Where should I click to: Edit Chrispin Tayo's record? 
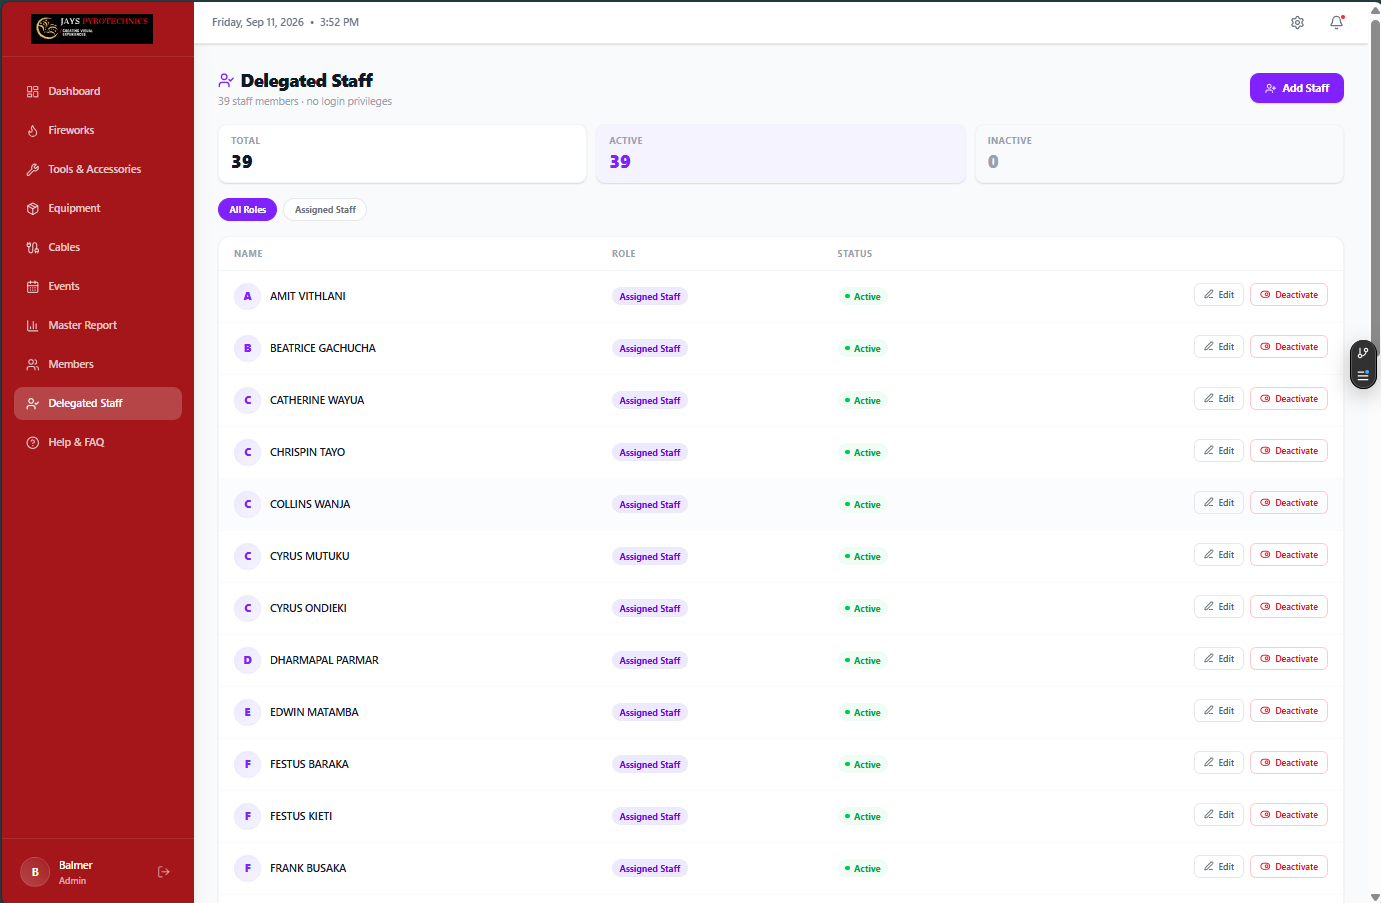point(1219,451)
